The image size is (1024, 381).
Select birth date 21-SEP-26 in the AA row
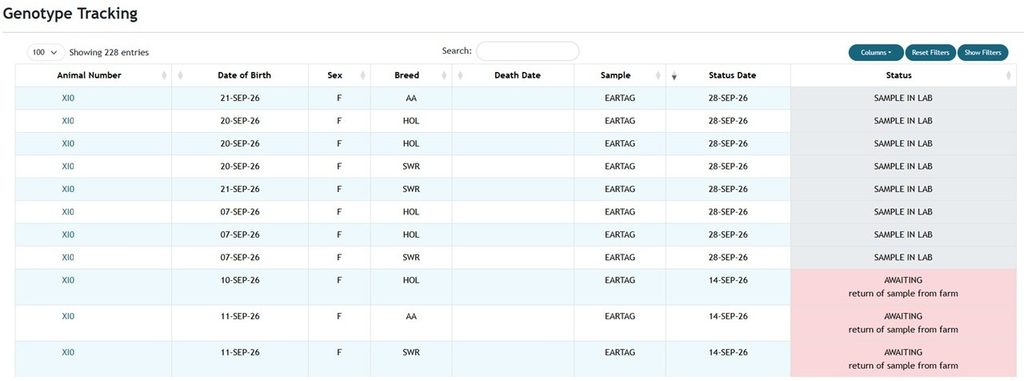tap(240, 98)
